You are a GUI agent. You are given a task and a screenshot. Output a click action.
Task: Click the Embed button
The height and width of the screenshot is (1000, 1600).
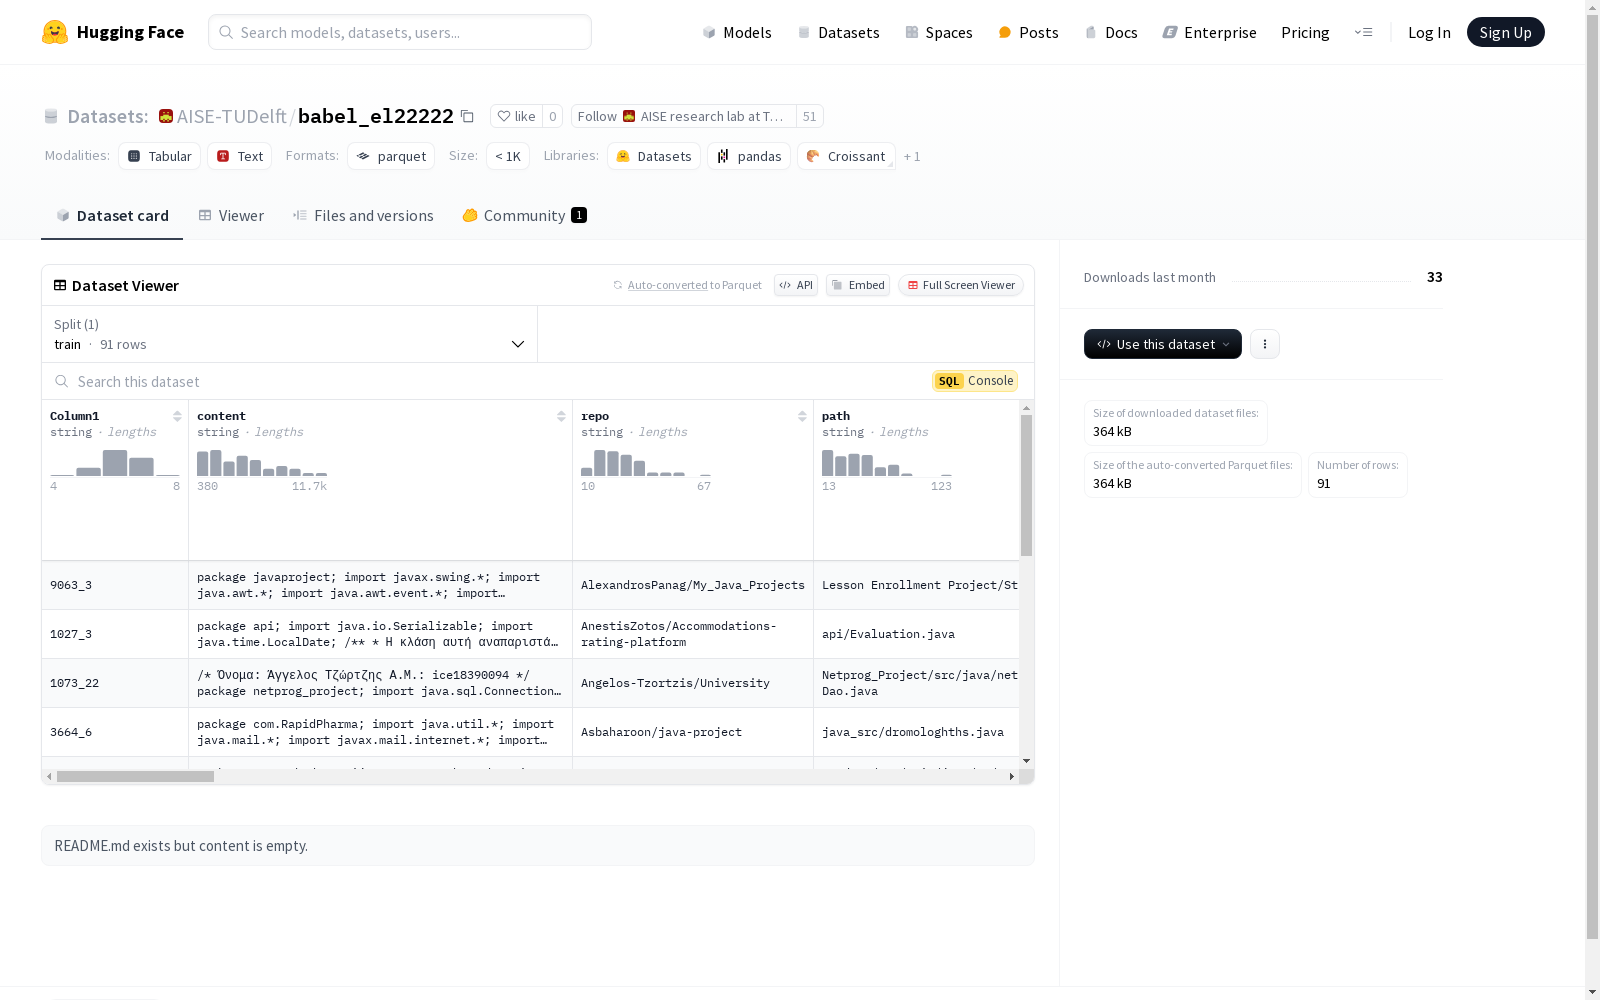pos(858,285)
